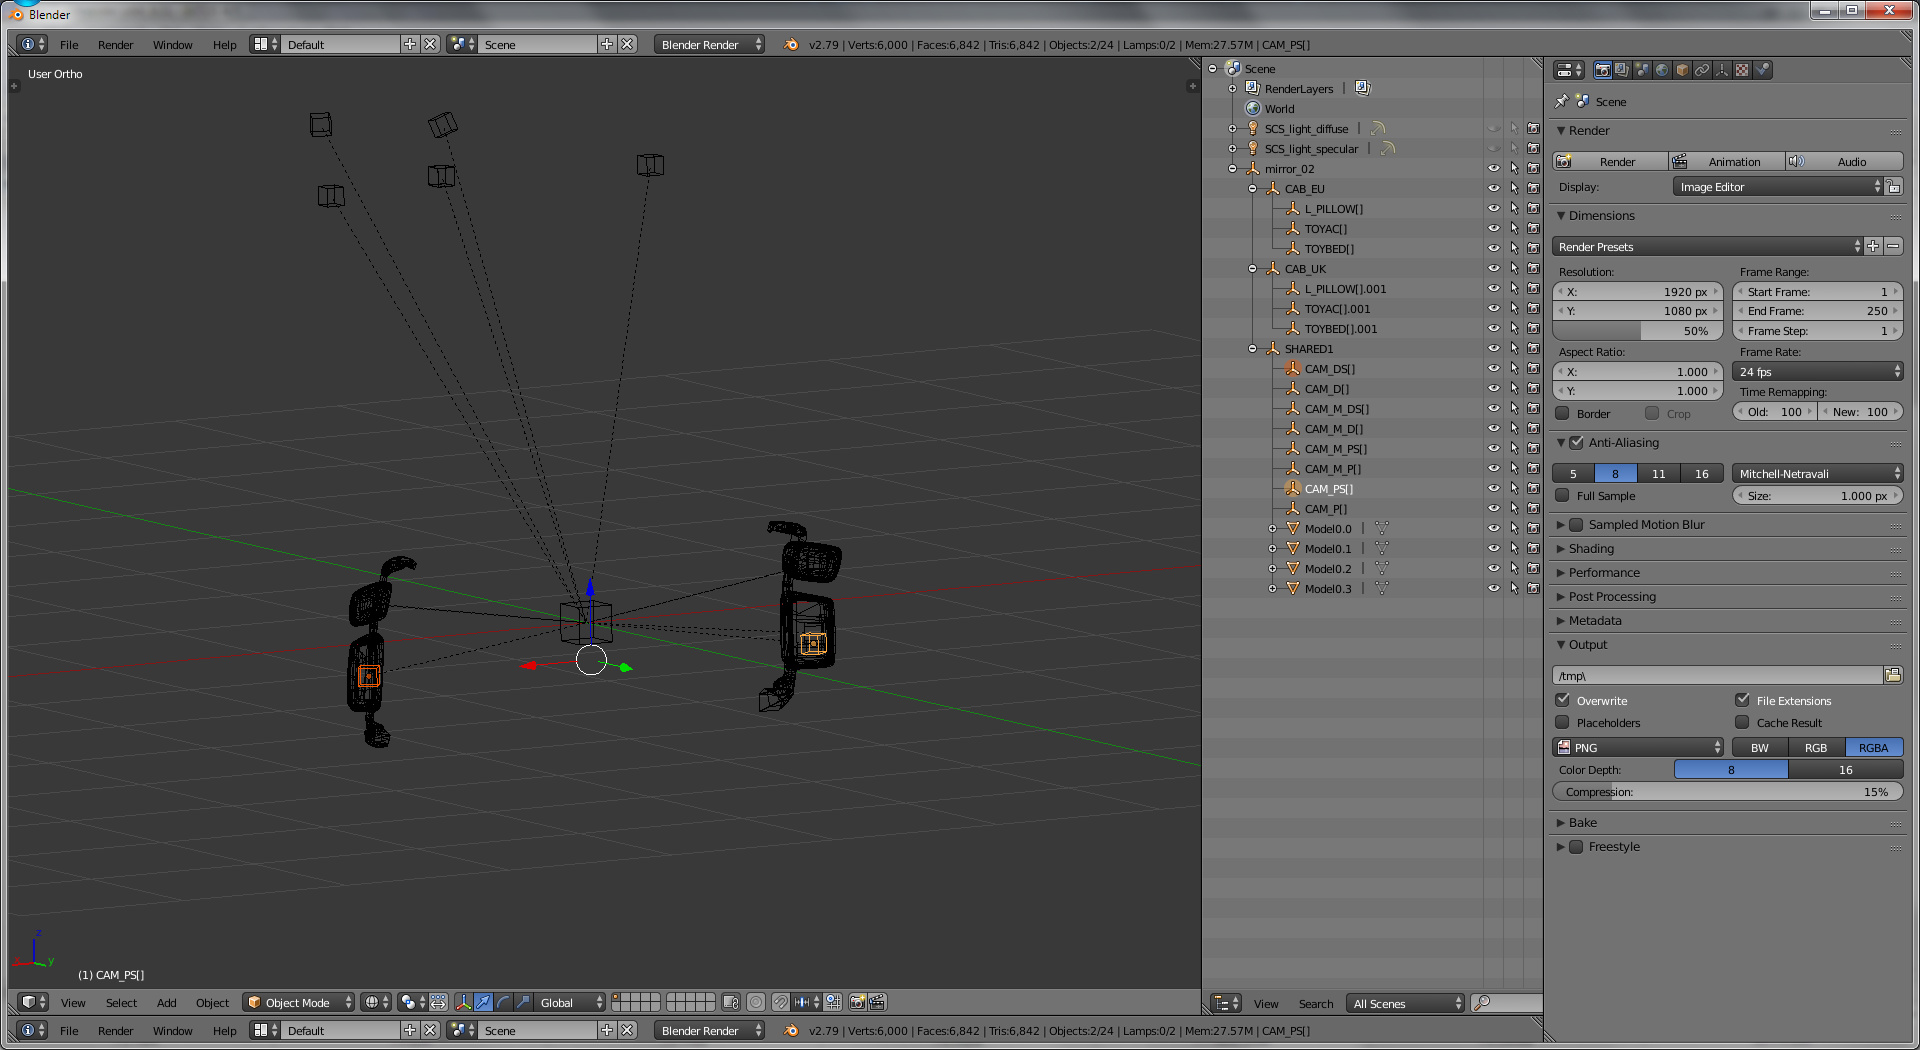The width and height of the screenshot is (1920, 1050).
Task: Open the Object Mode dropdown
Action: click(x=299, y=1002)
